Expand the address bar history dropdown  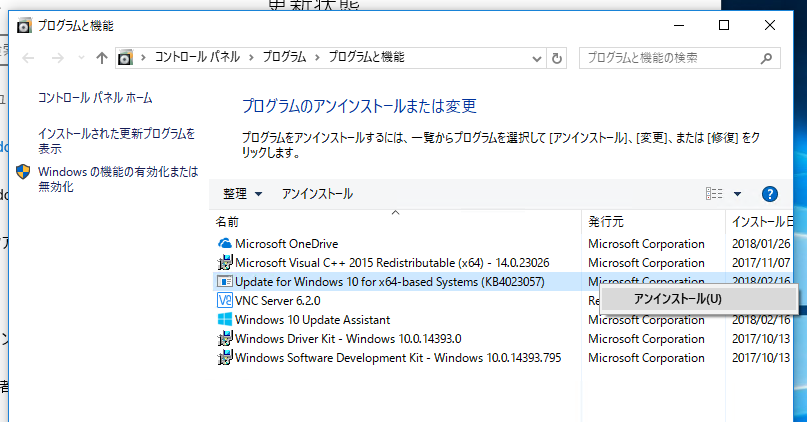pyautogui.click(x=537, y=58)
